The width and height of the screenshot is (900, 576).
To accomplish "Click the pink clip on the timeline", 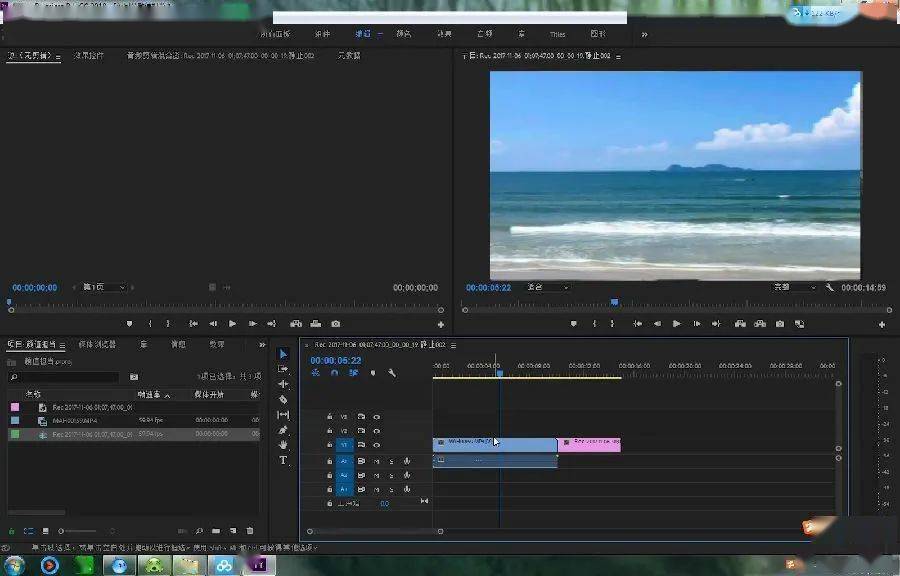I will (x=589, y=444).
